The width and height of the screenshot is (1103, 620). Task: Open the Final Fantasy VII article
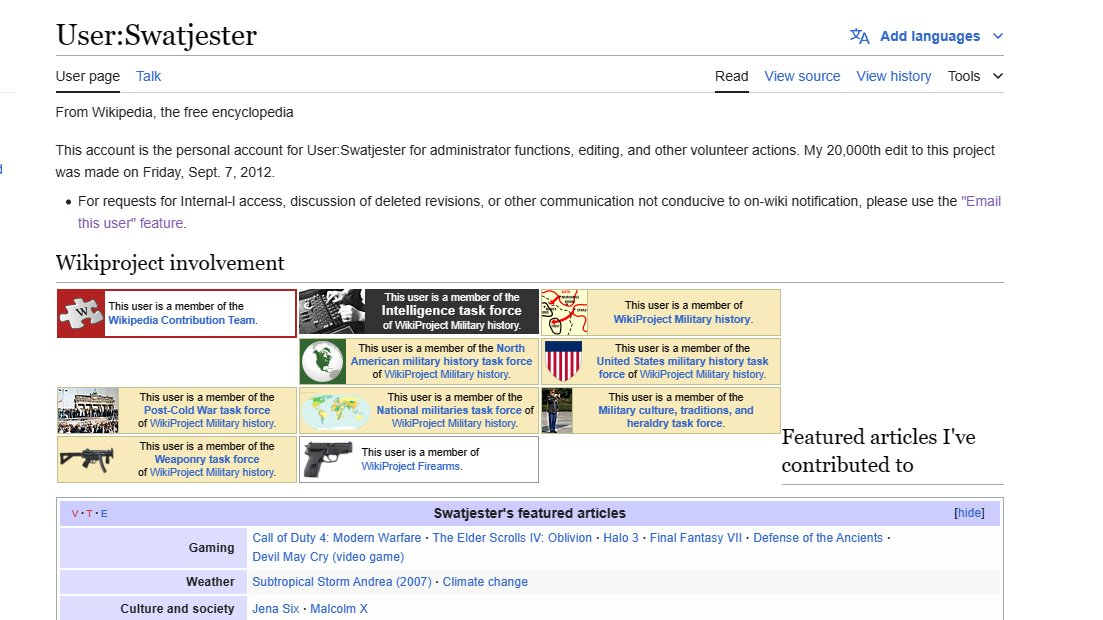[x=696, y=538]
